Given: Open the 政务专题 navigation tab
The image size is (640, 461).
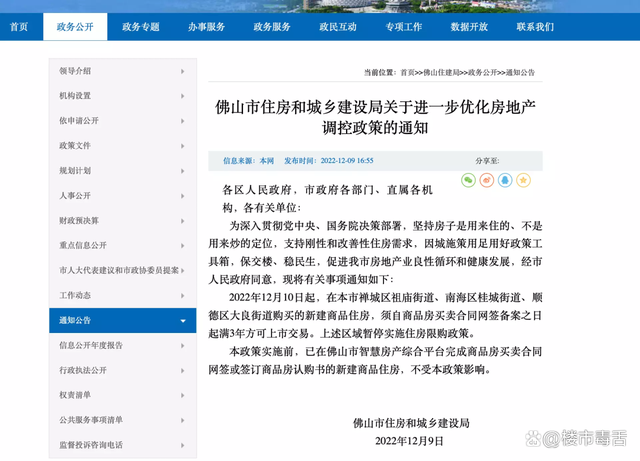Looking at the screenshot, I should [x=141, y=27].
